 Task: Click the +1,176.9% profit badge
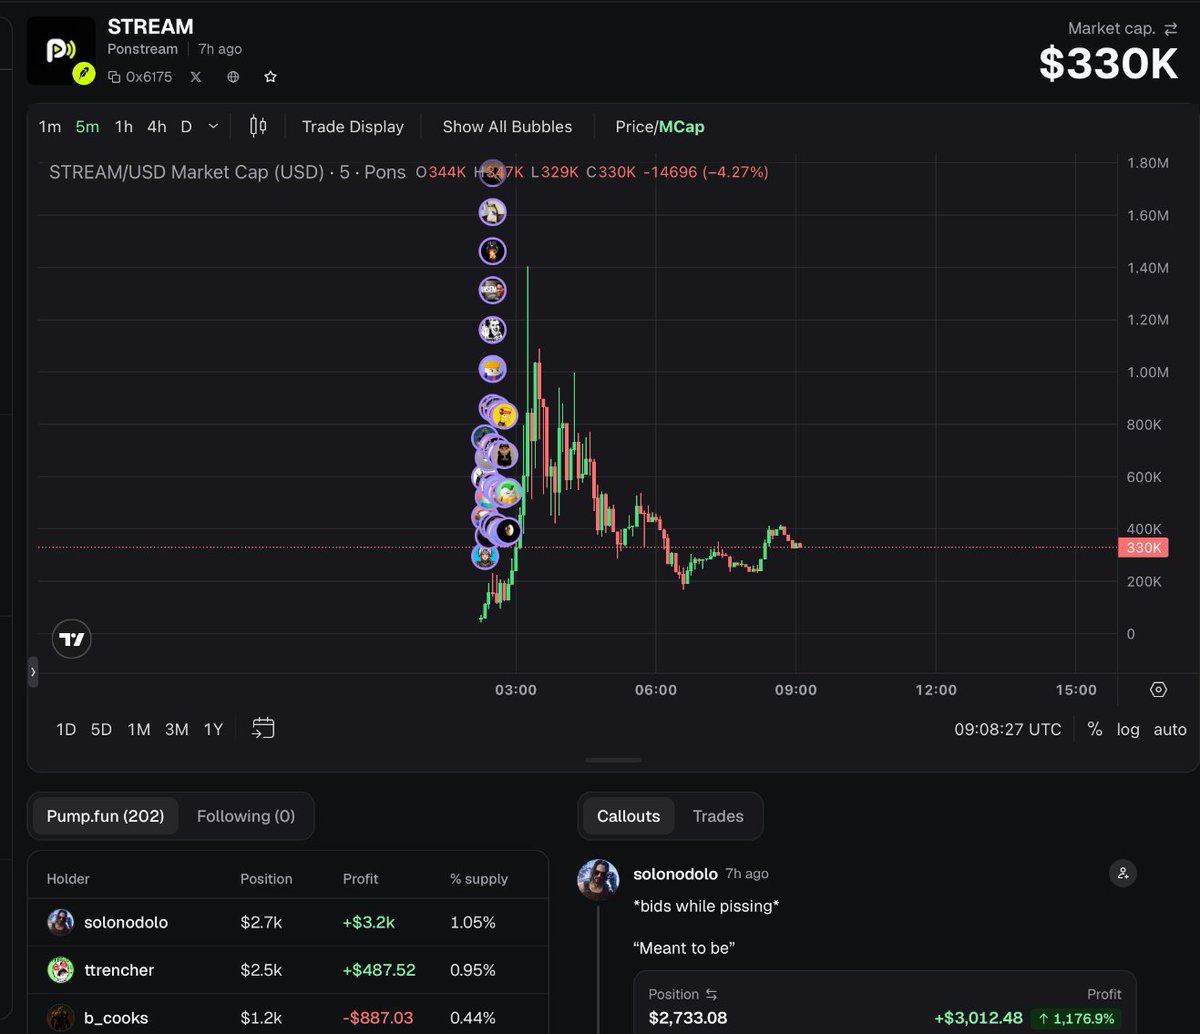1075,1018
